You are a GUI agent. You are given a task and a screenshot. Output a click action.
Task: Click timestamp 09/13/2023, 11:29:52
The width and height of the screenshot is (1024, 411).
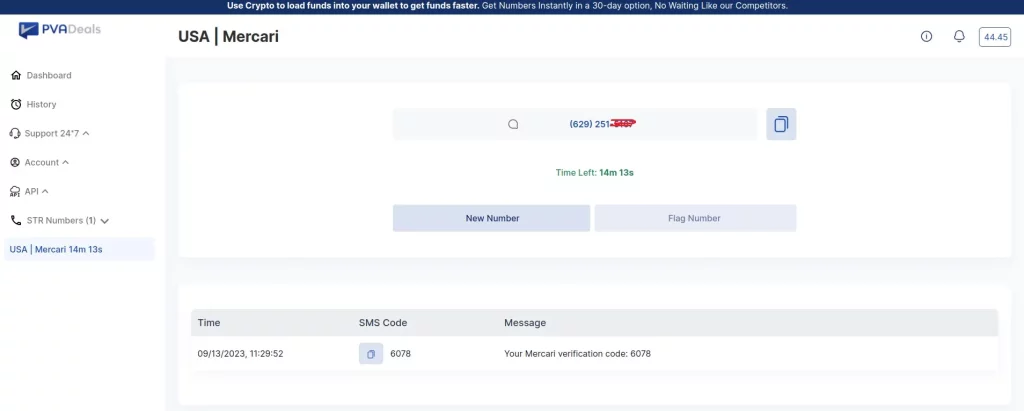tap(240, 353)
